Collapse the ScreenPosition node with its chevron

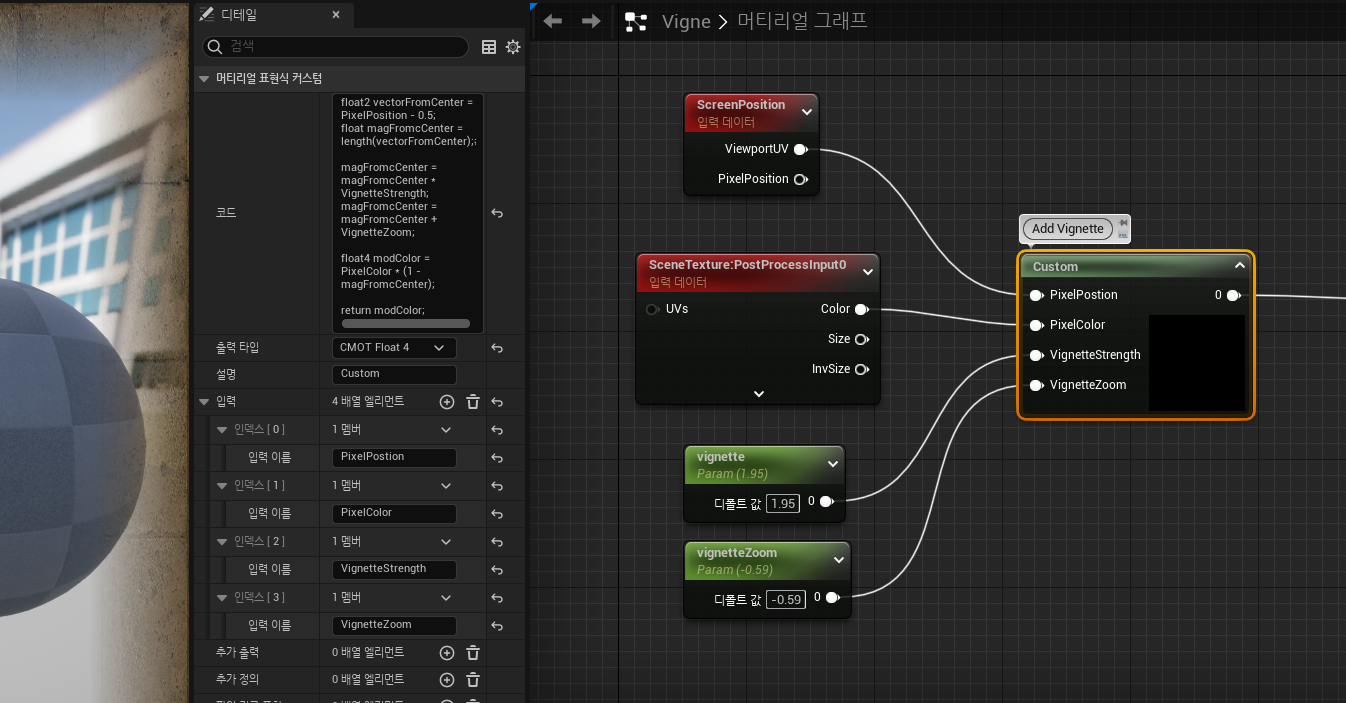(x=807, y=113)
